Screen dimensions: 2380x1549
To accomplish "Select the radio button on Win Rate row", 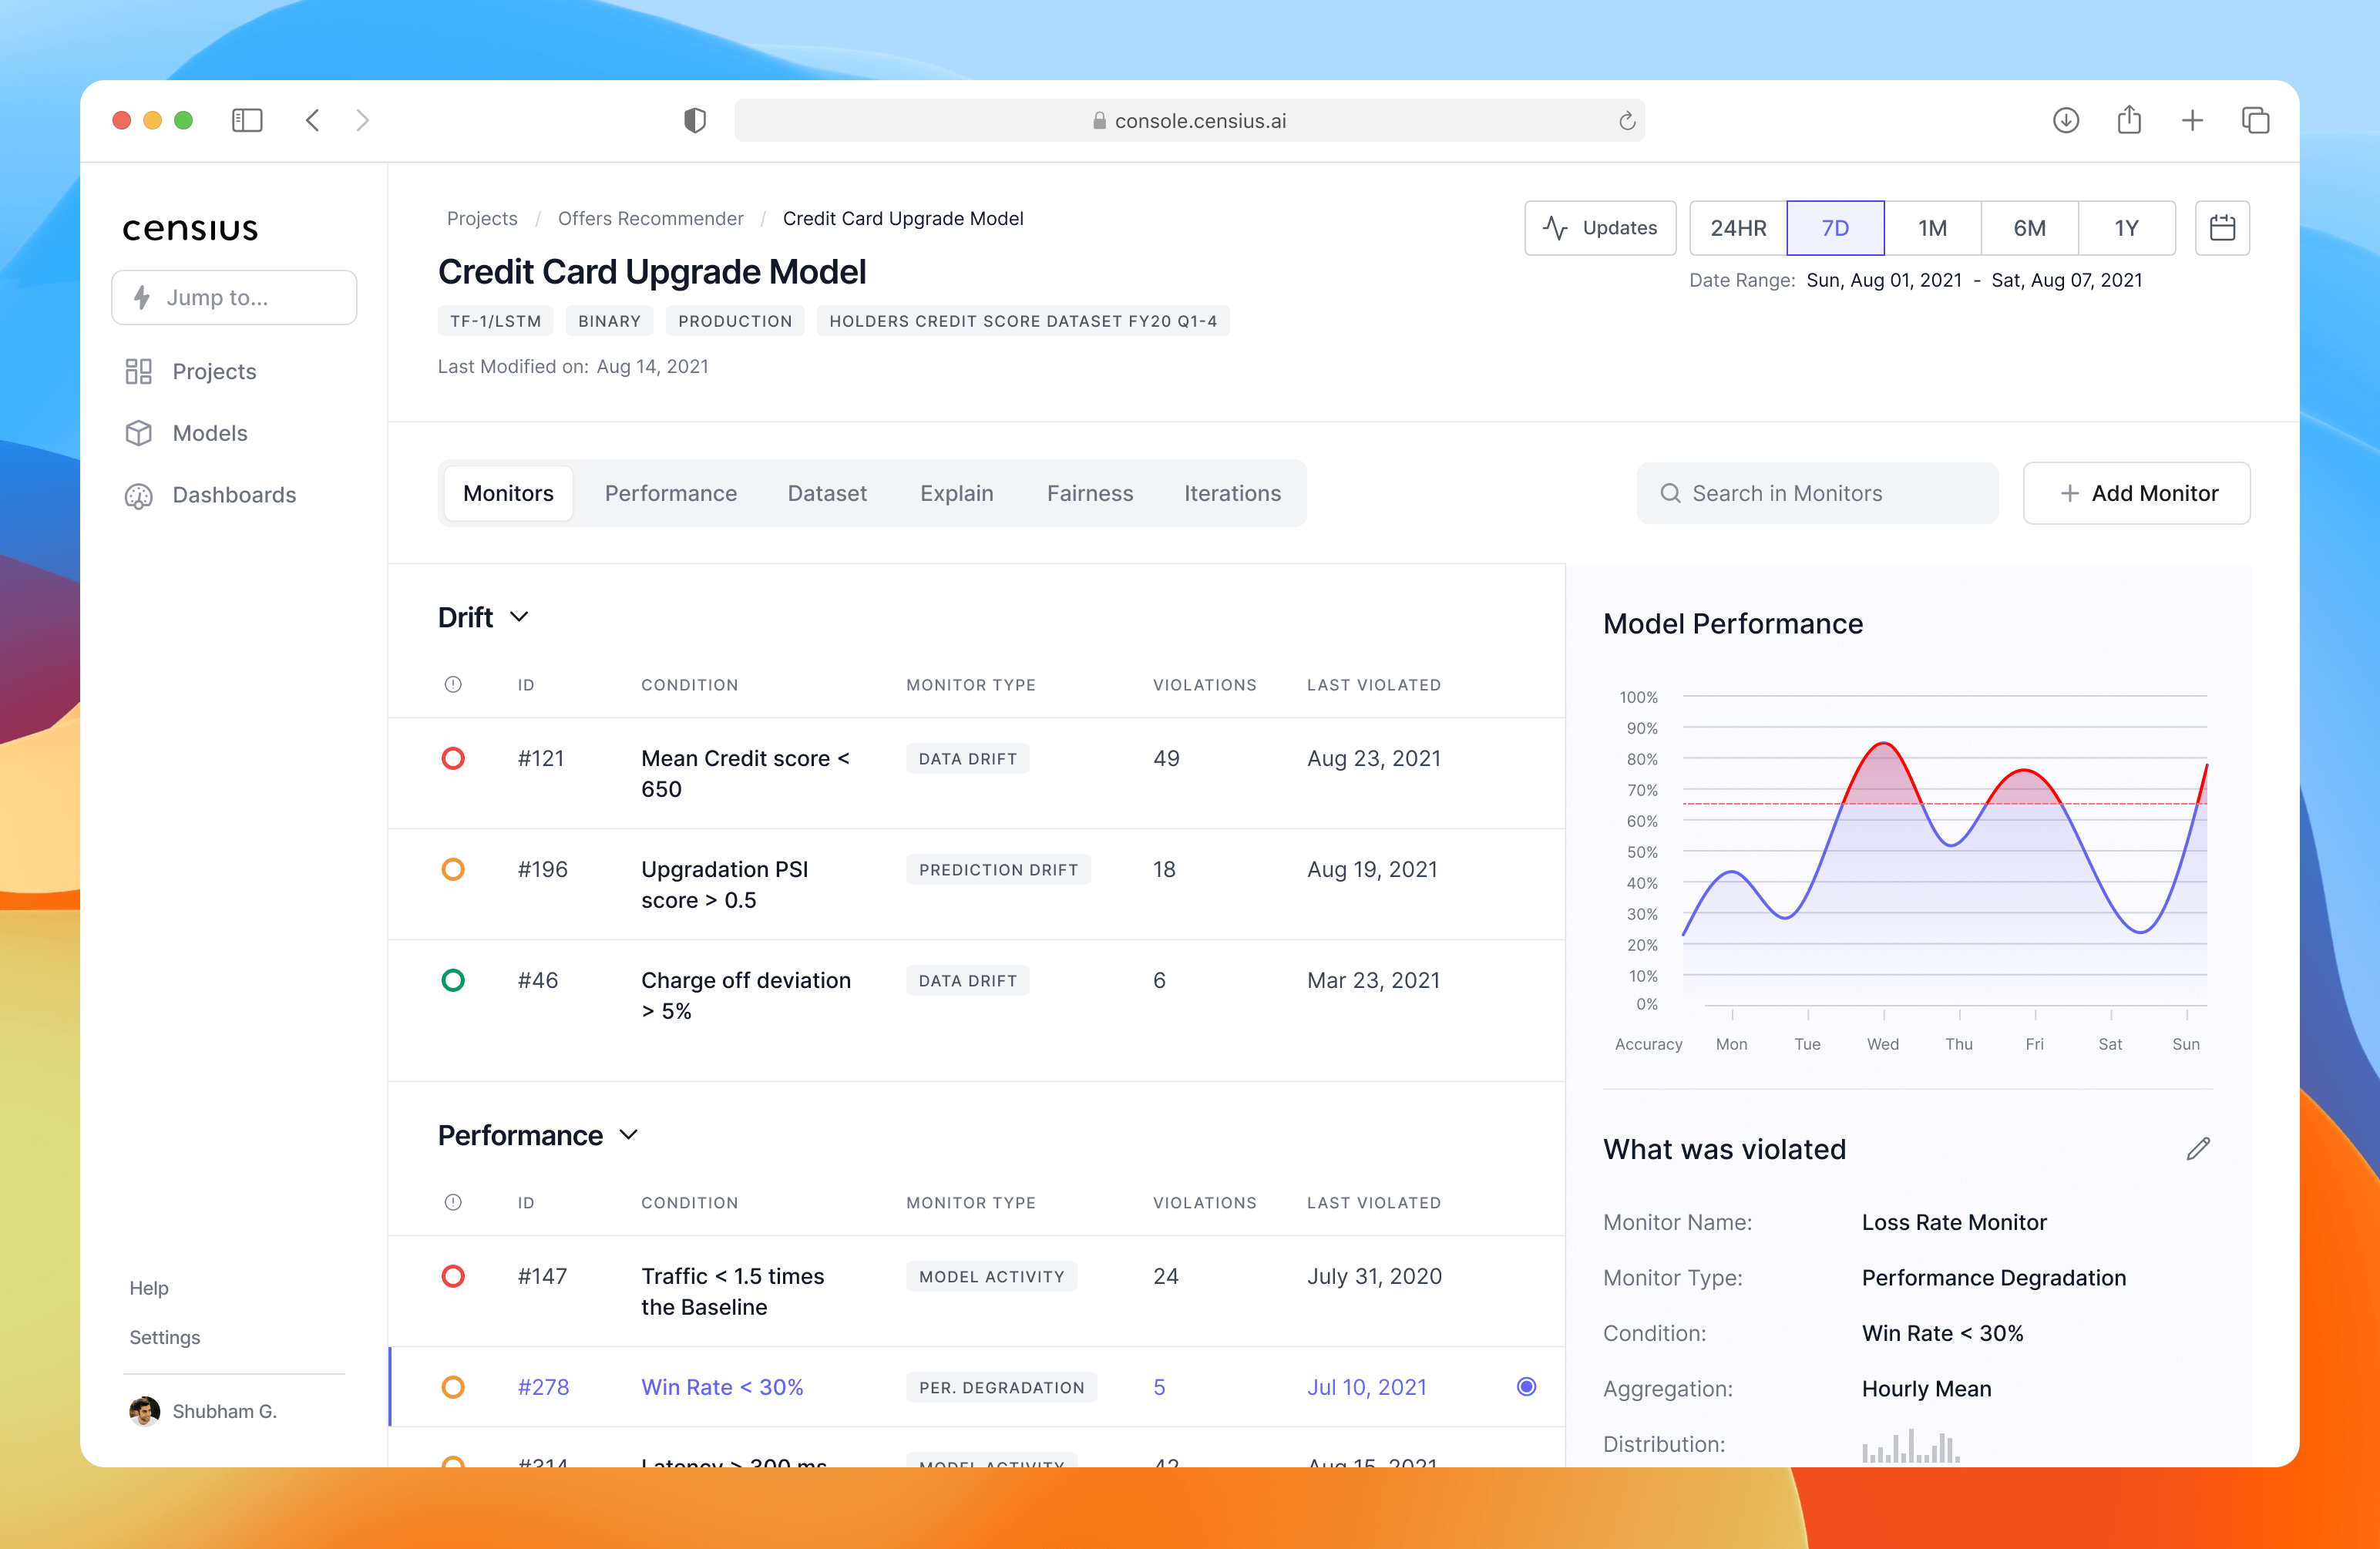I will click(x=1526, y=1387).
